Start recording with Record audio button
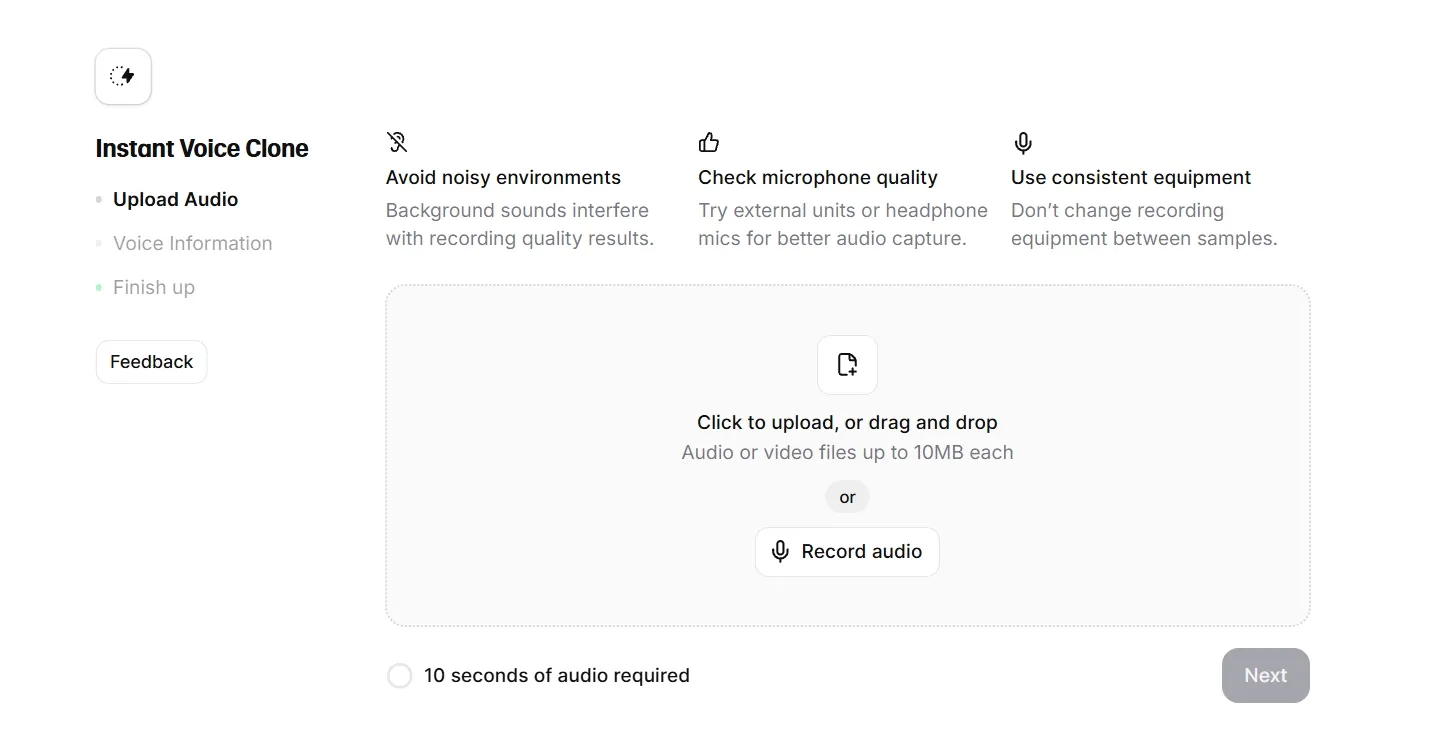 (x=847, y=552)
